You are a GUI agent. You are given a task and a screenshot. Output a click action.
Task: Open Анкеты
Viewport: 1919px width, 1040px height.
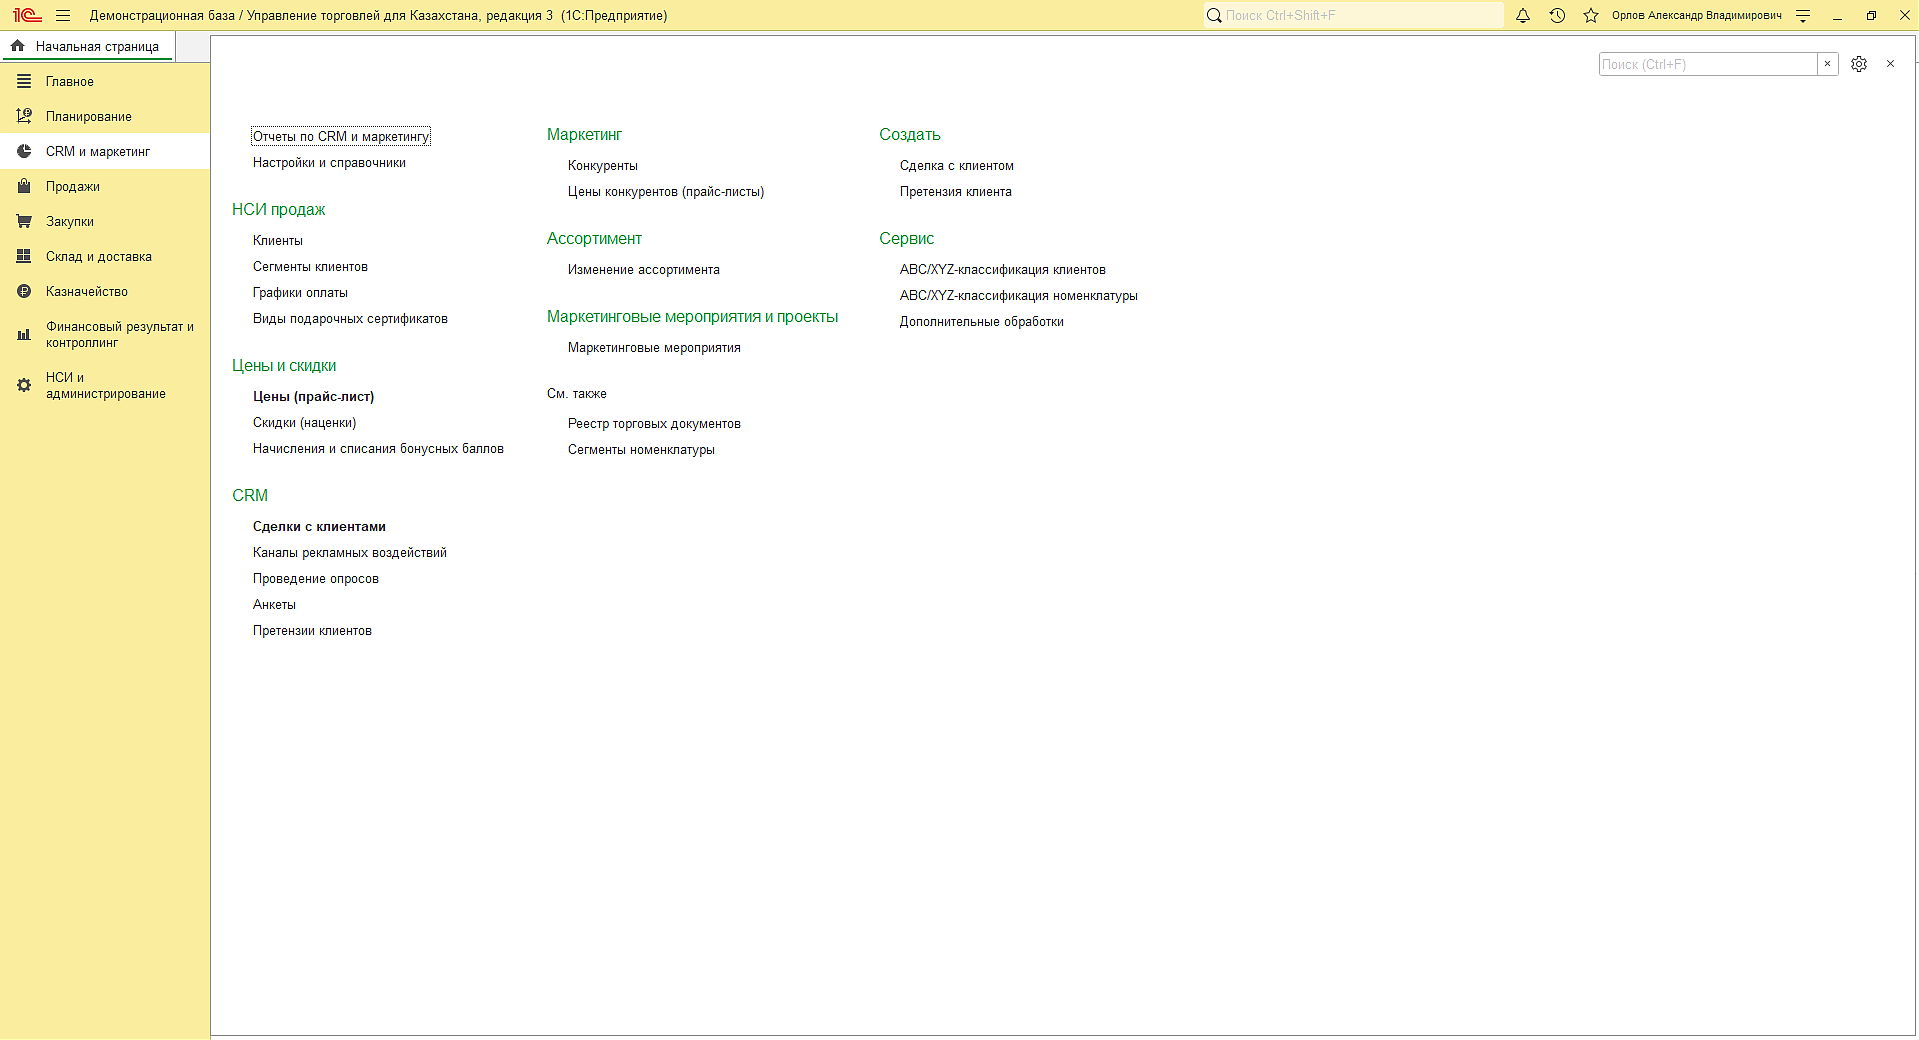[274, 604]
